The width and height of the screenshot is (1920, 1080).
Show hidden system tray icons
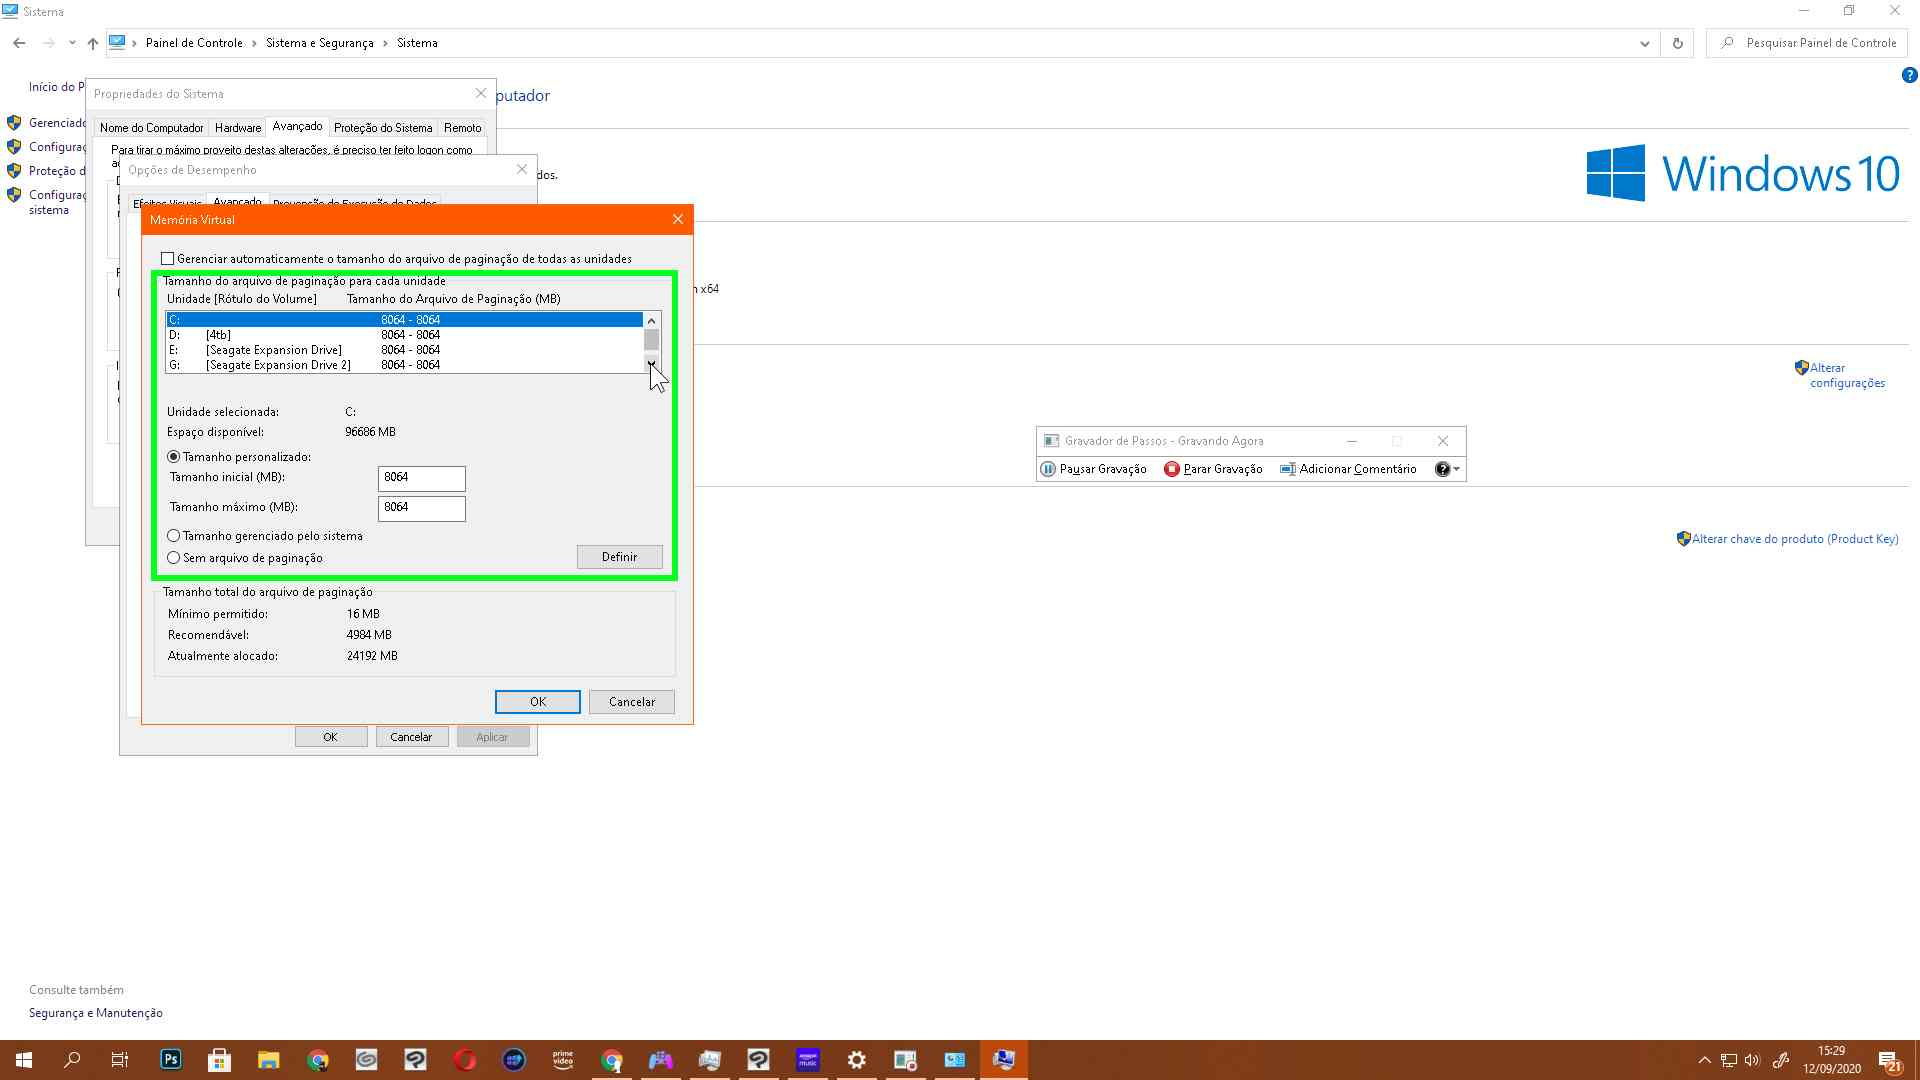coord(1704,1060)
